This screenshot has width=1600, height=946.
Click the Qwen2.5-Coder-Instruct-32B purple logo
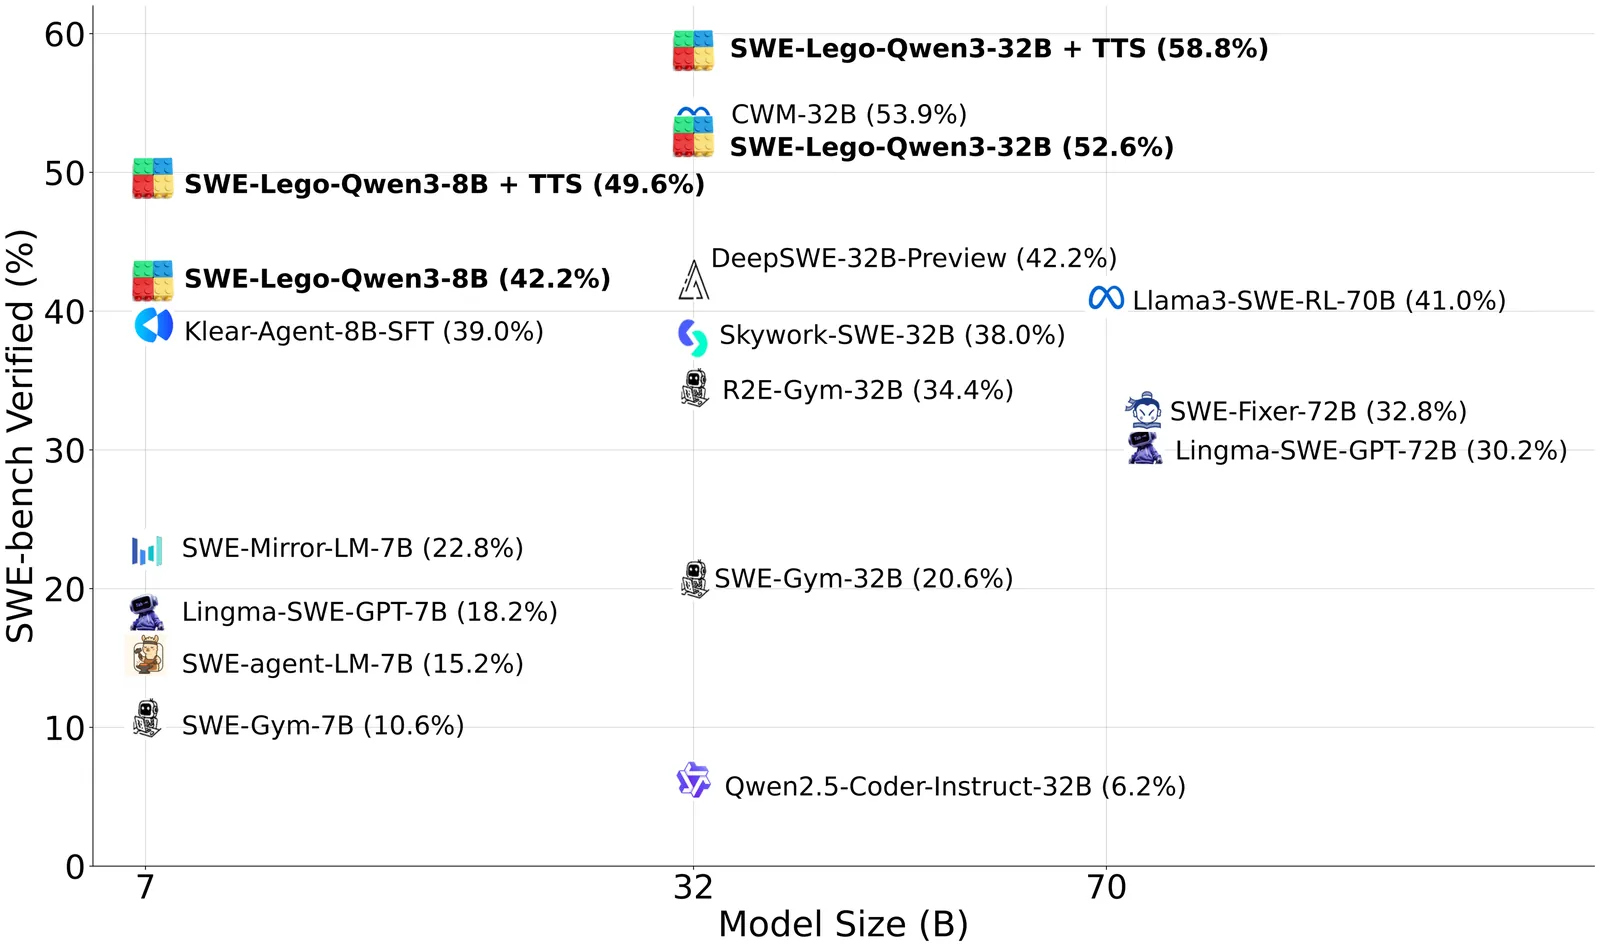point(693,780)
